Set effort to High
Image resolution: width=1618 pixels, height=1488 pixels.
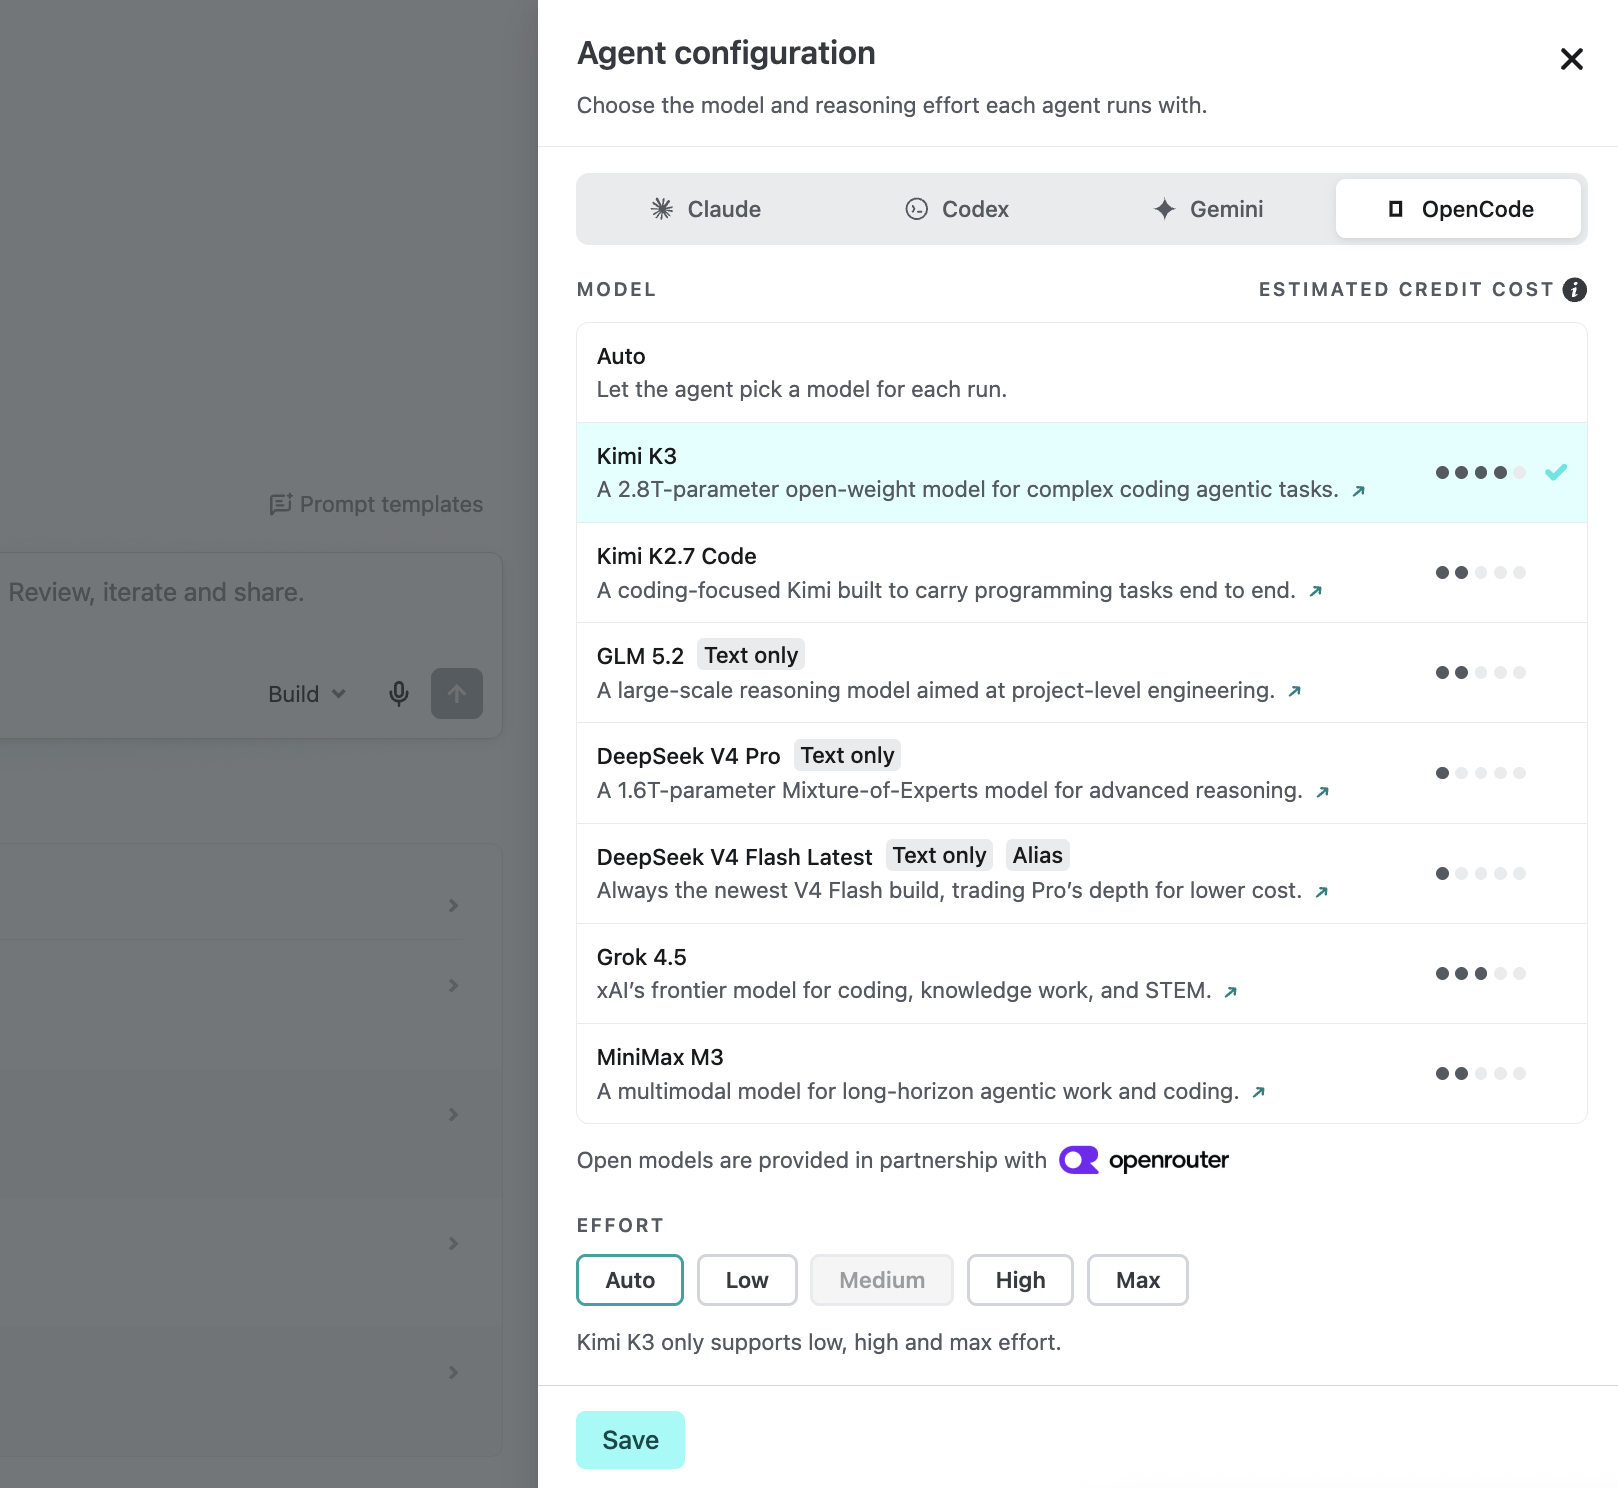tap(1020, 1280)
